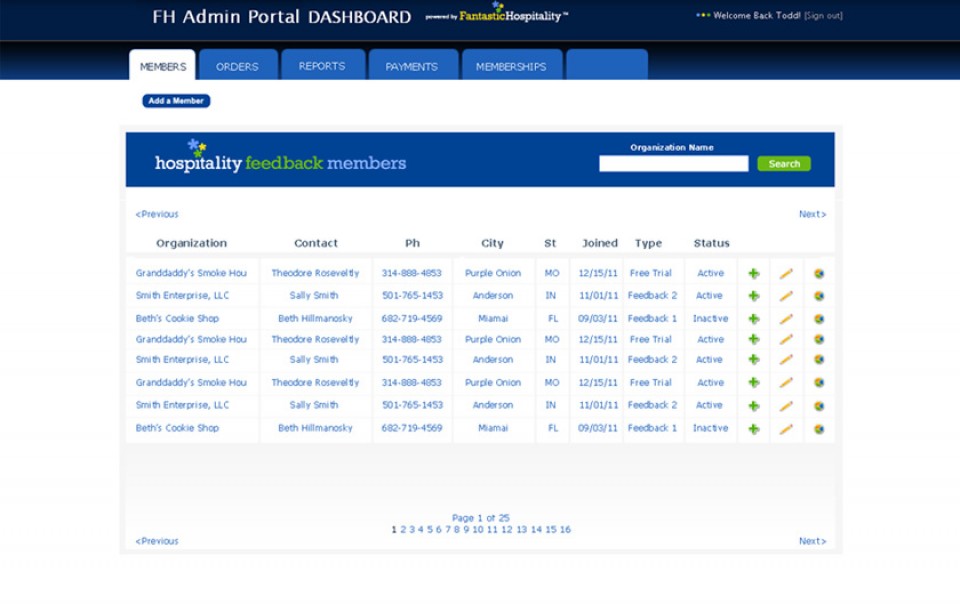
Task: Open the REPORTS tab
Action: click(x=322, y=66)
